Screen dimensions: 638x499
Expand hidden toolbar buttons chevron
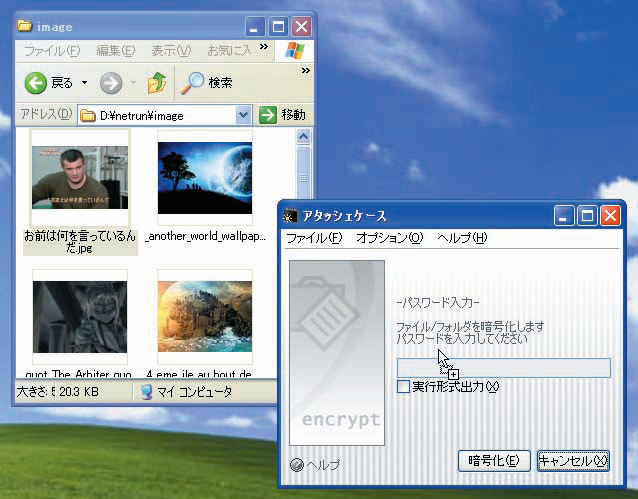pos(306,70)
